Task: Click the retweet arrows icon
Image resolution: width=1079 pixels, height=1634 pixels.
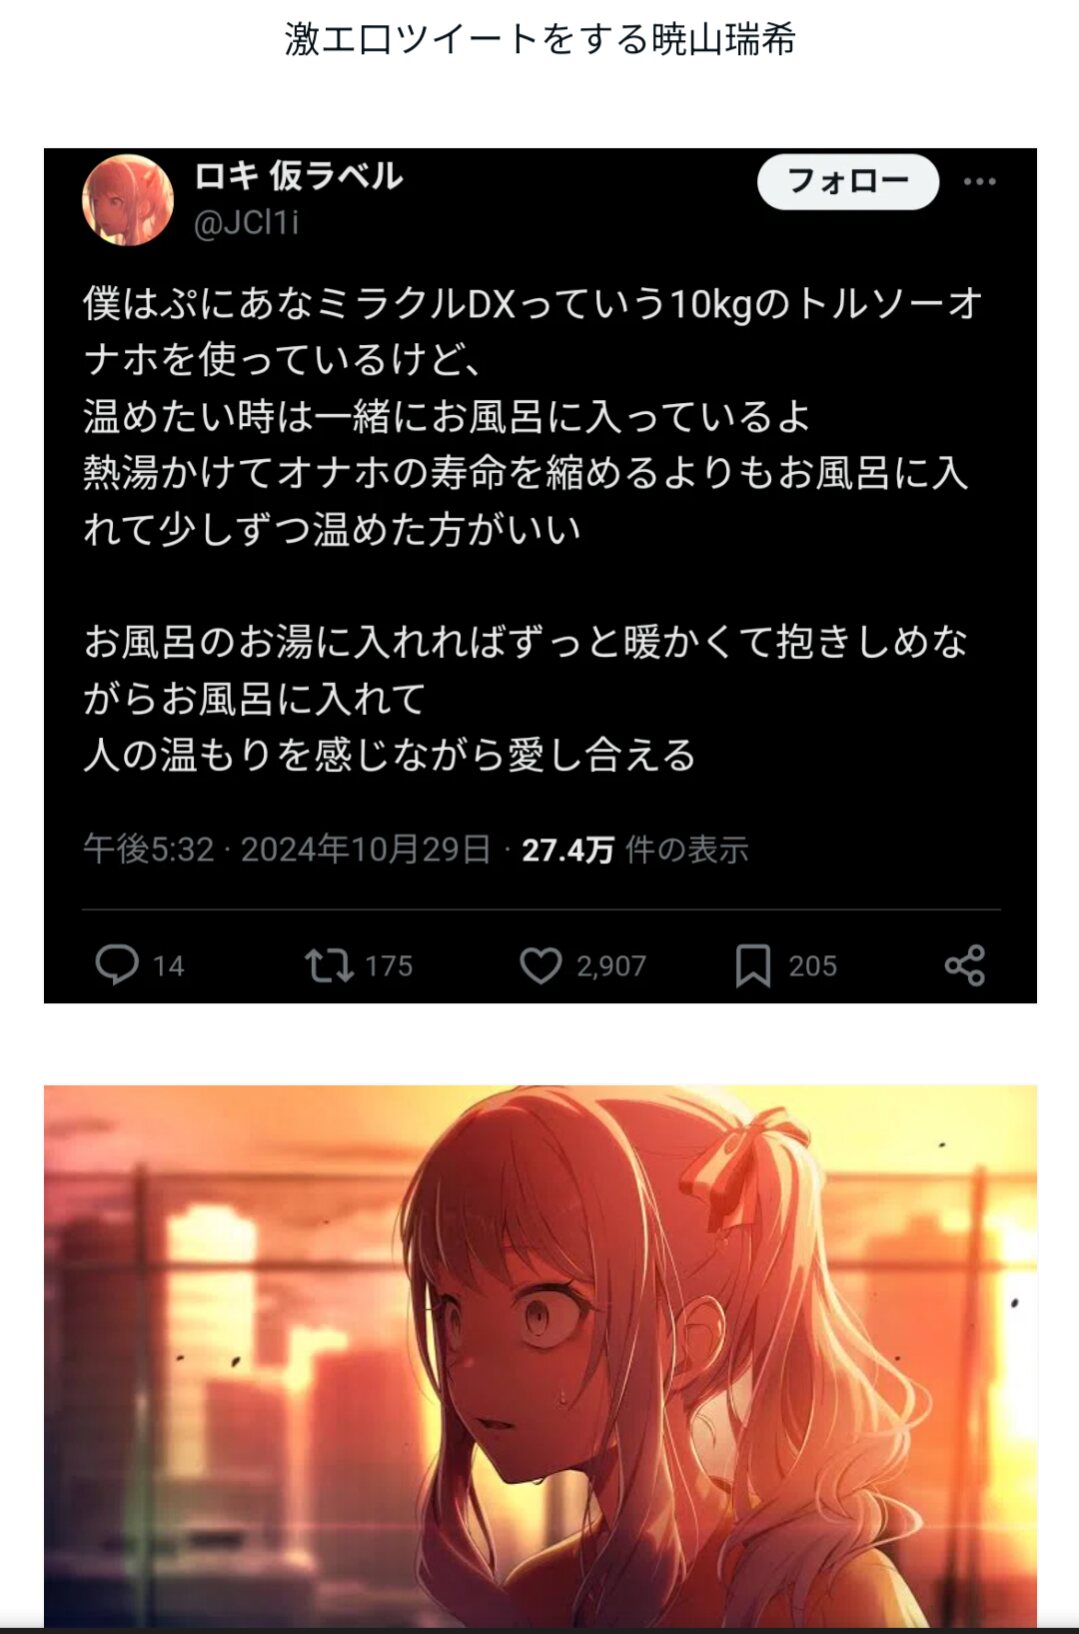Action: [329, 965]
